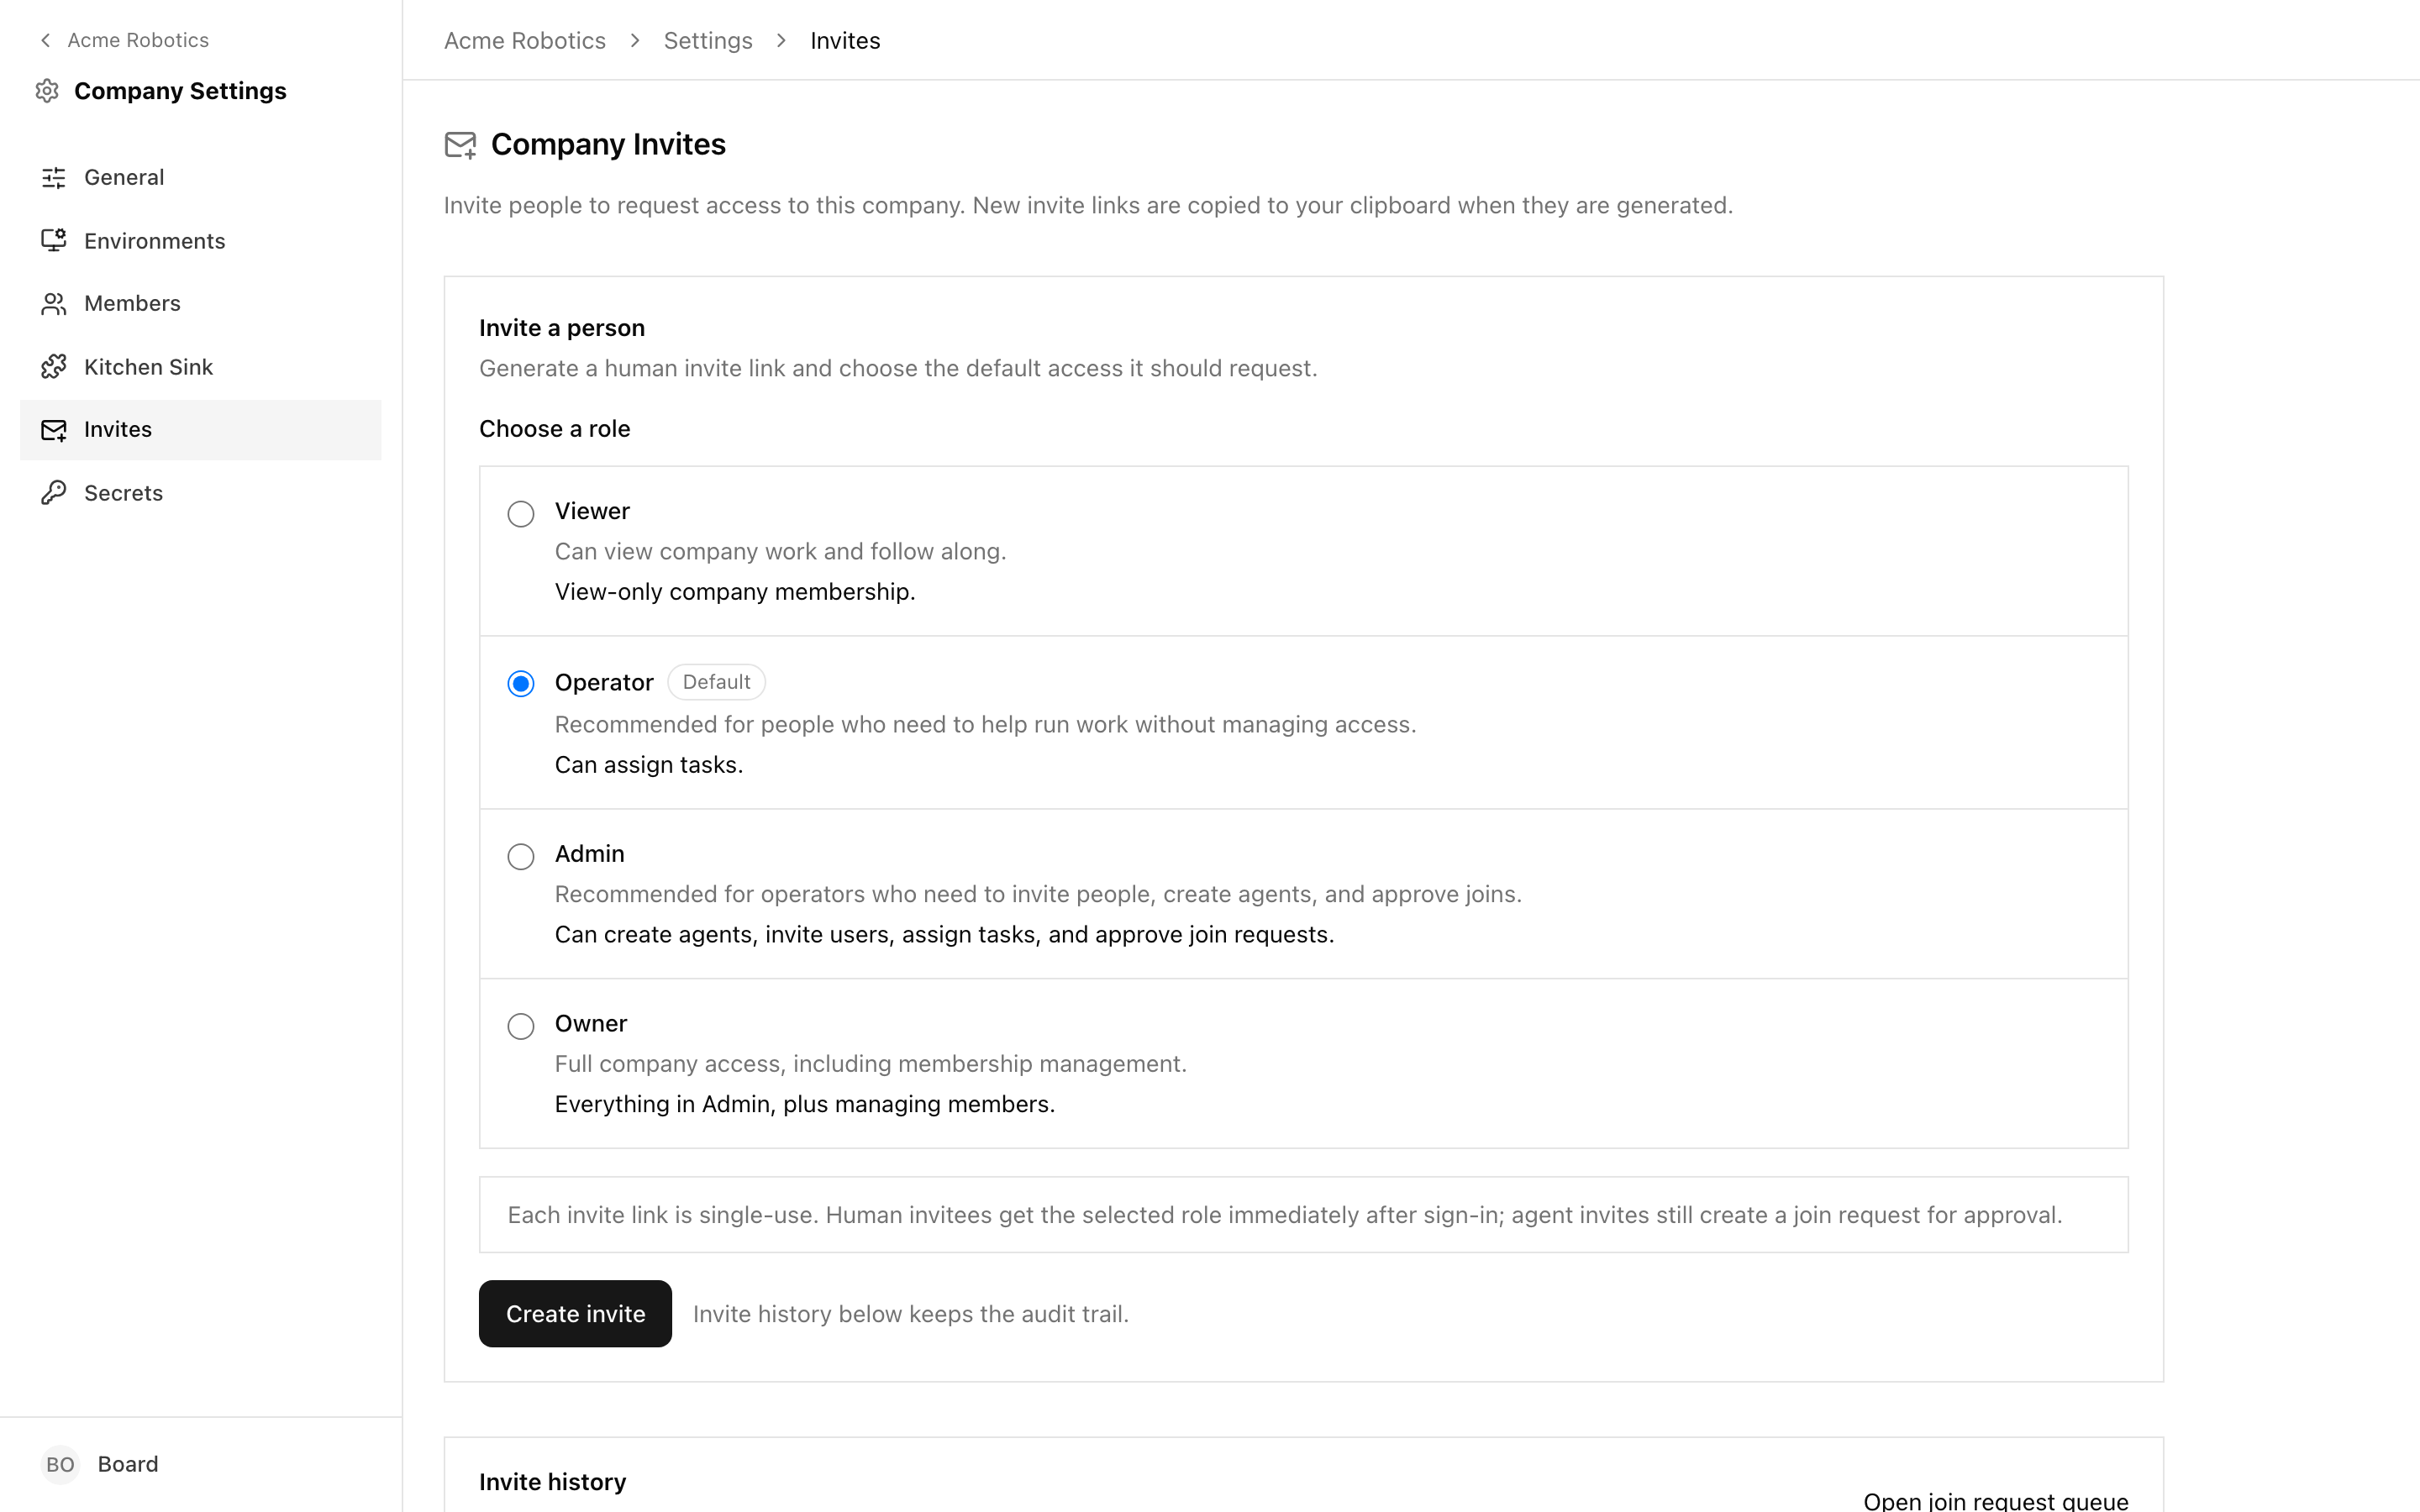Screen dimensions: 2420x1512
Task: Click 'Invite history below keeps the audit trail.'
Action: click(x=911, y=1314)
